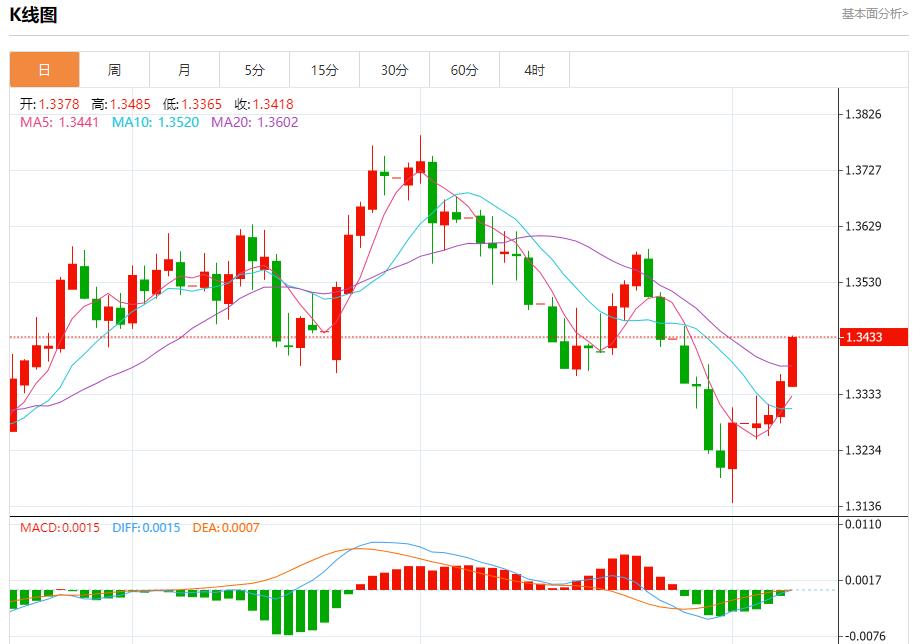Click the K线图 chart title
The image size is (913, 644).
32,15
